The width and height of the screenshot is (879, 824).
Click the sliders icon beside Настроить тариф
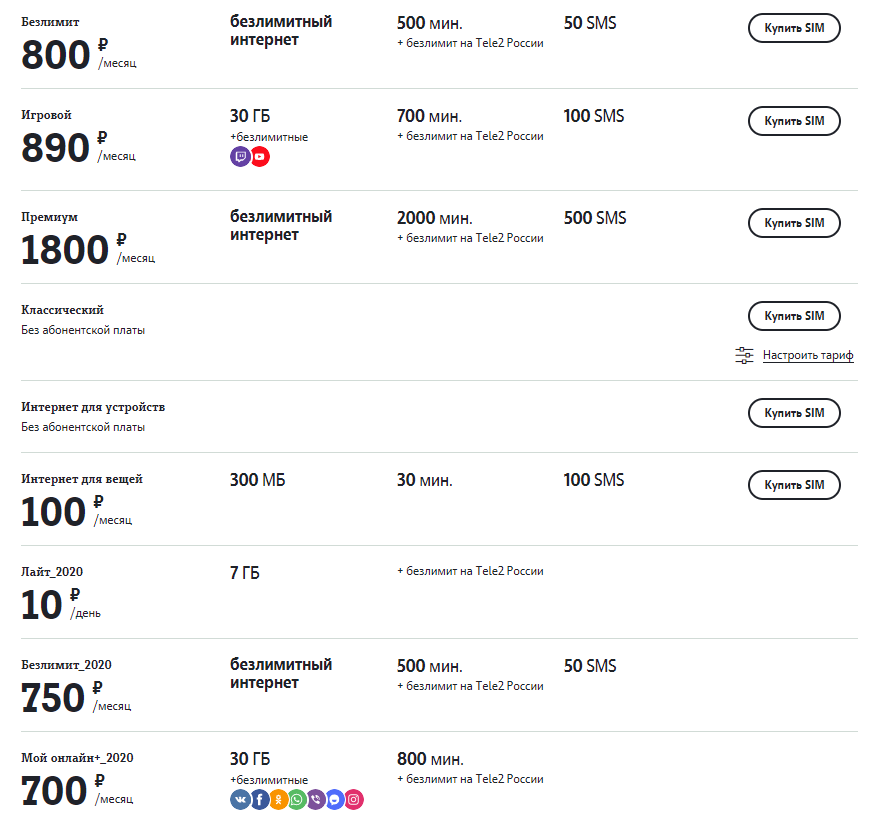(x=744, y=355)
